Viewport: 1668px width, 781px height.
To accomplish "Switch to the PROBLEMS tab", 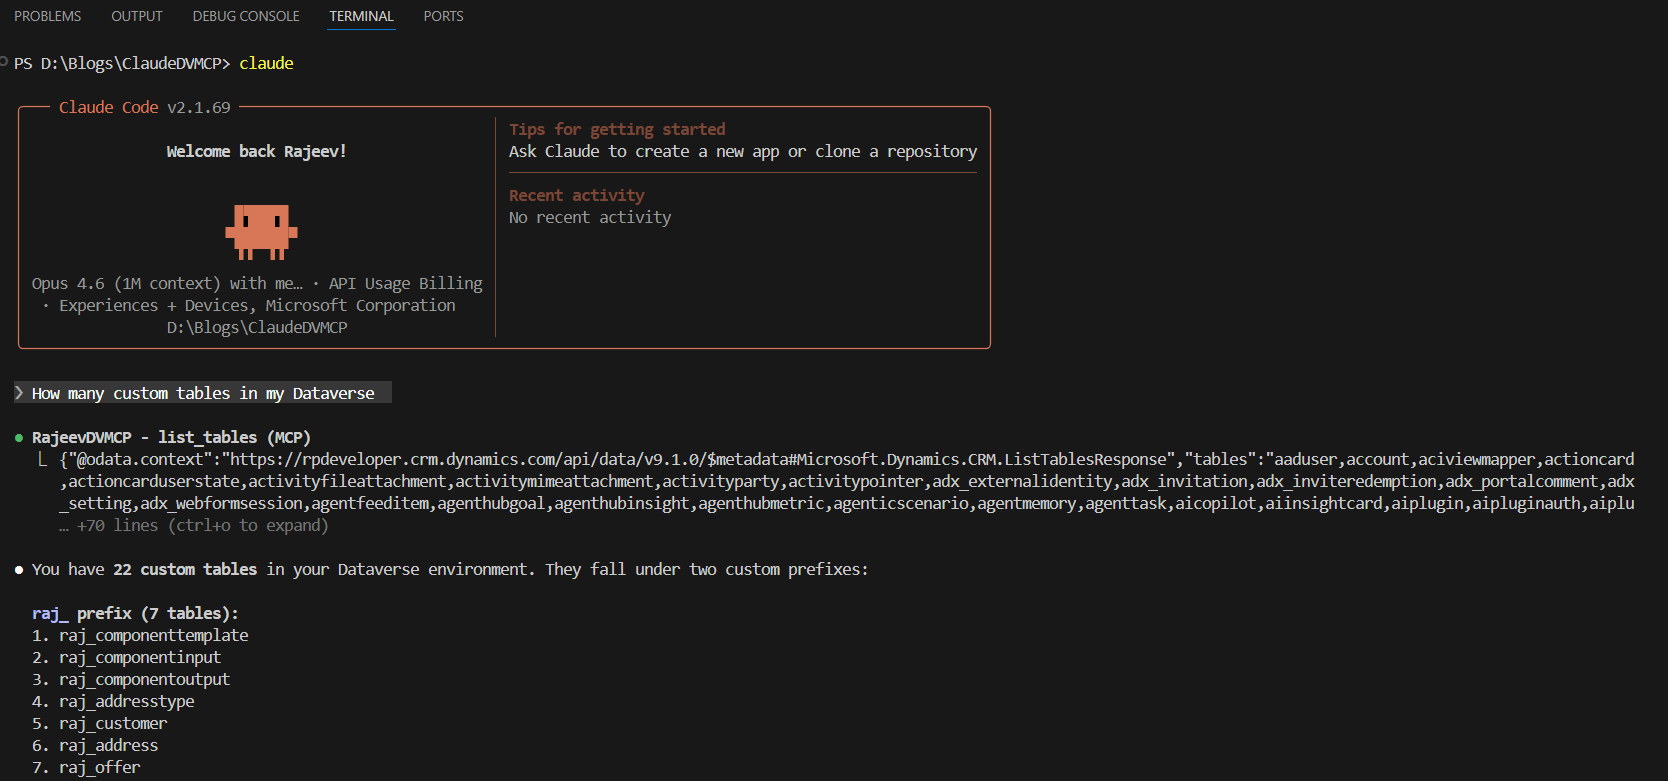I will pos(47,16).
